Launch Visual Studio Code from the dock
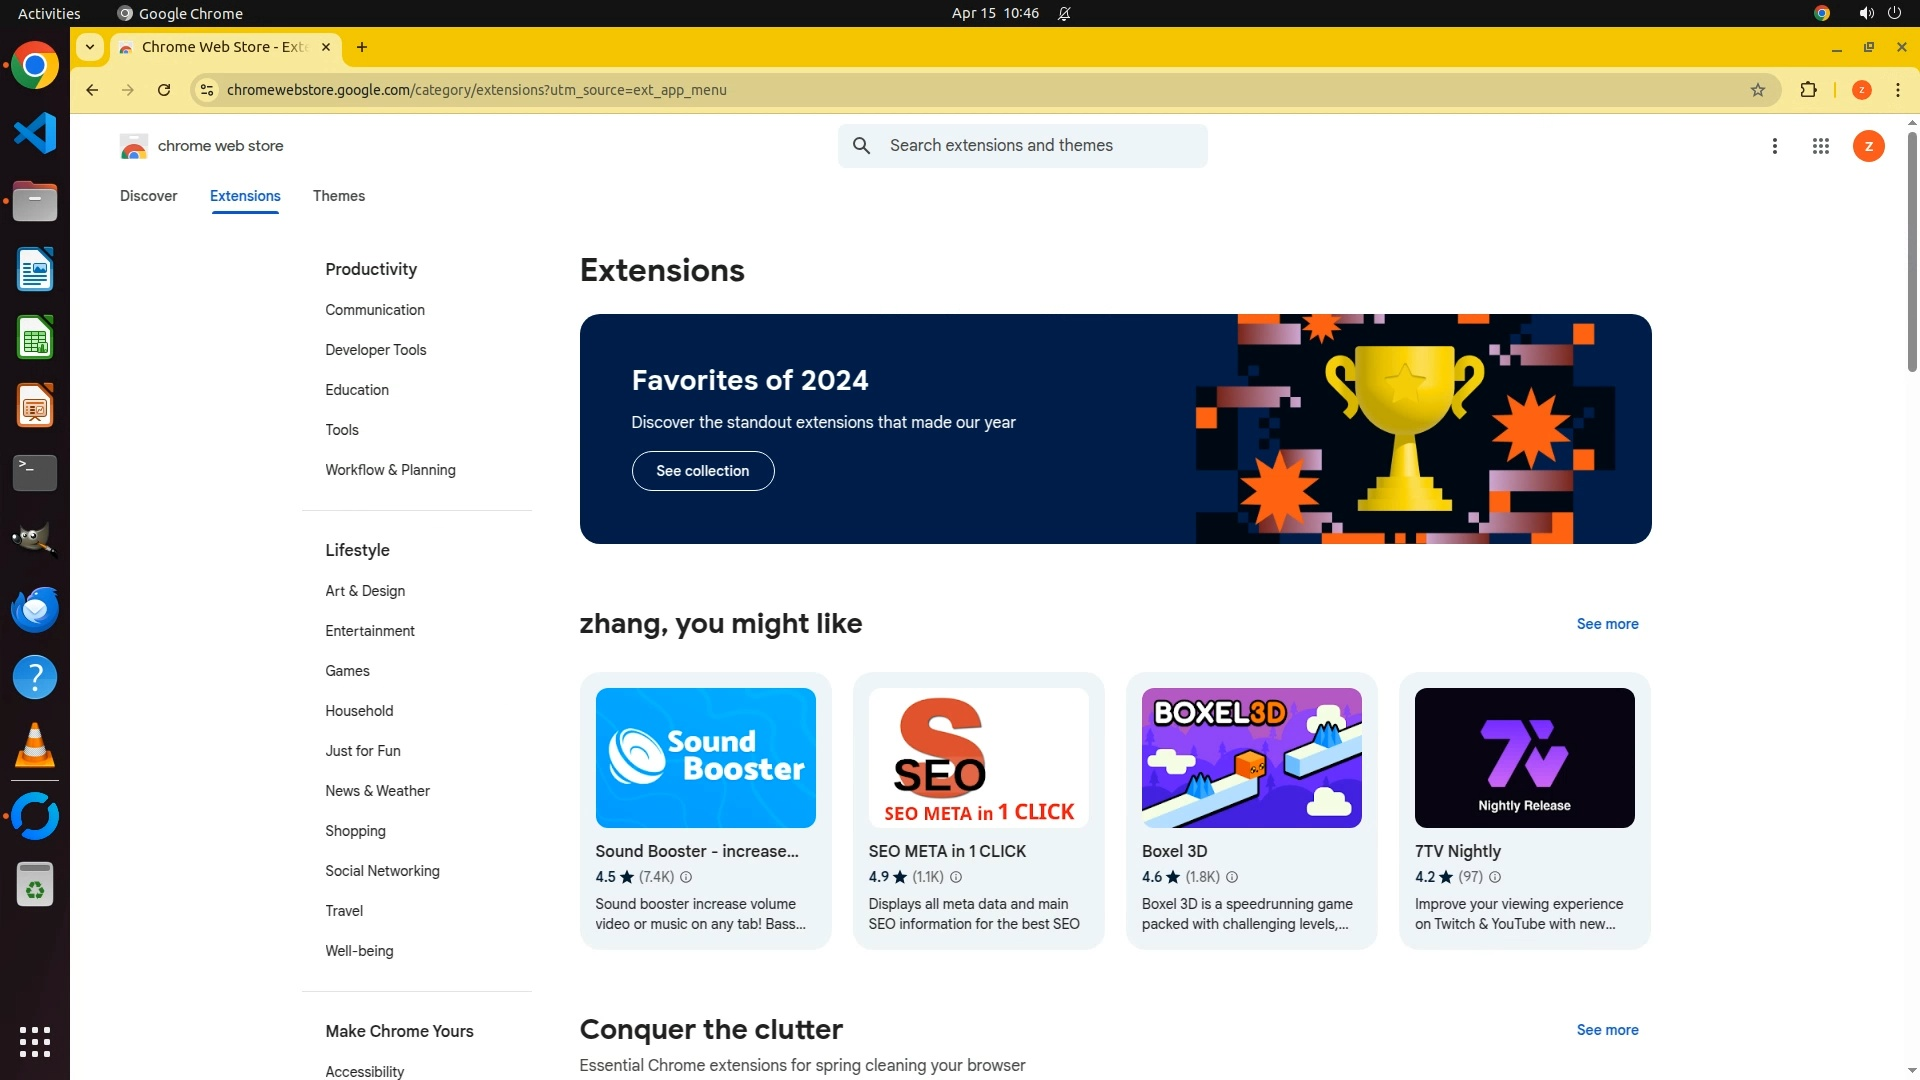The height and width of the screenshot is (1080, 1920). (x=35, y=133)
